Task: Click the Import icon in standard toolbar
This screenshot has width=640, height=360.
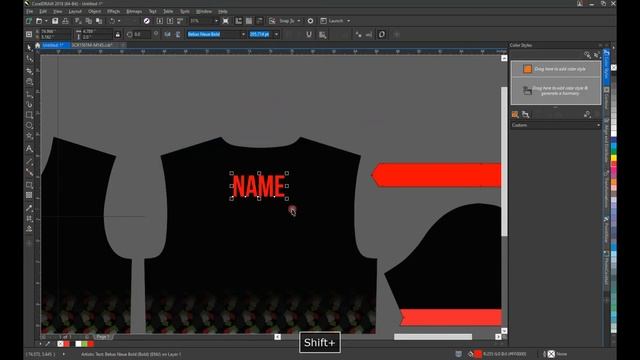Action: tap(160, 21)
